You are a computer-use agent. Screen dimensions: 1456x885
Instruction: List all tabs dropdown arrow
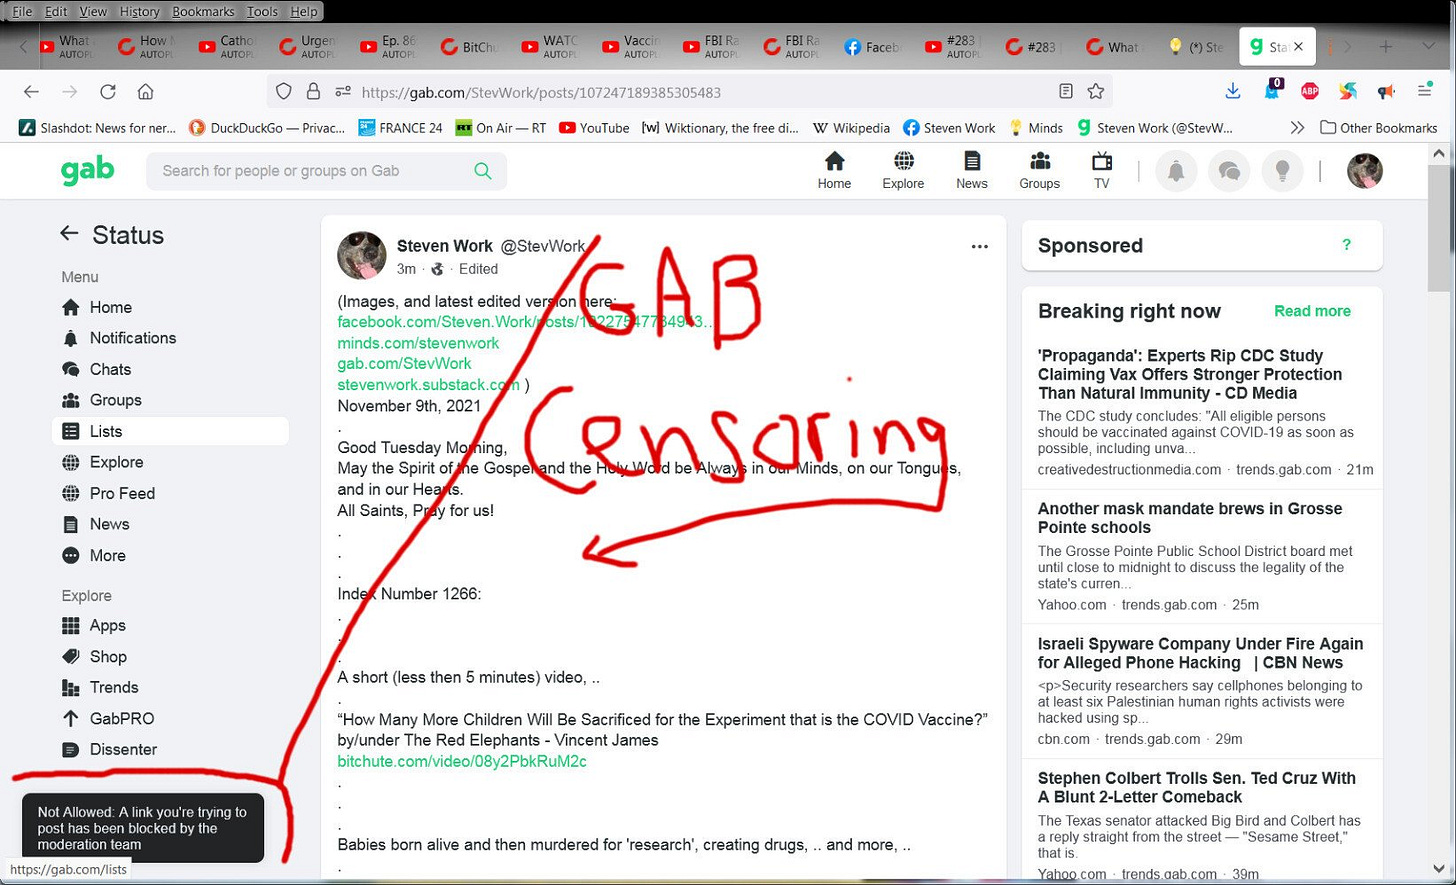point(1428,47)
